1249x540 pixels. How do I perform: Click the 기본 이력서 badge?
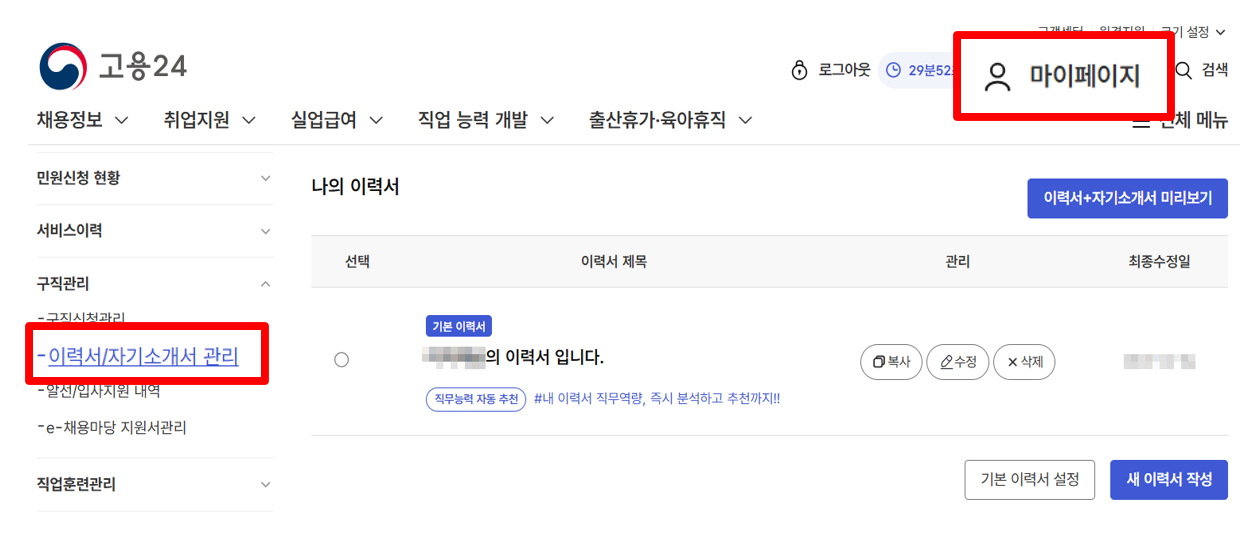tap(459, 326)
